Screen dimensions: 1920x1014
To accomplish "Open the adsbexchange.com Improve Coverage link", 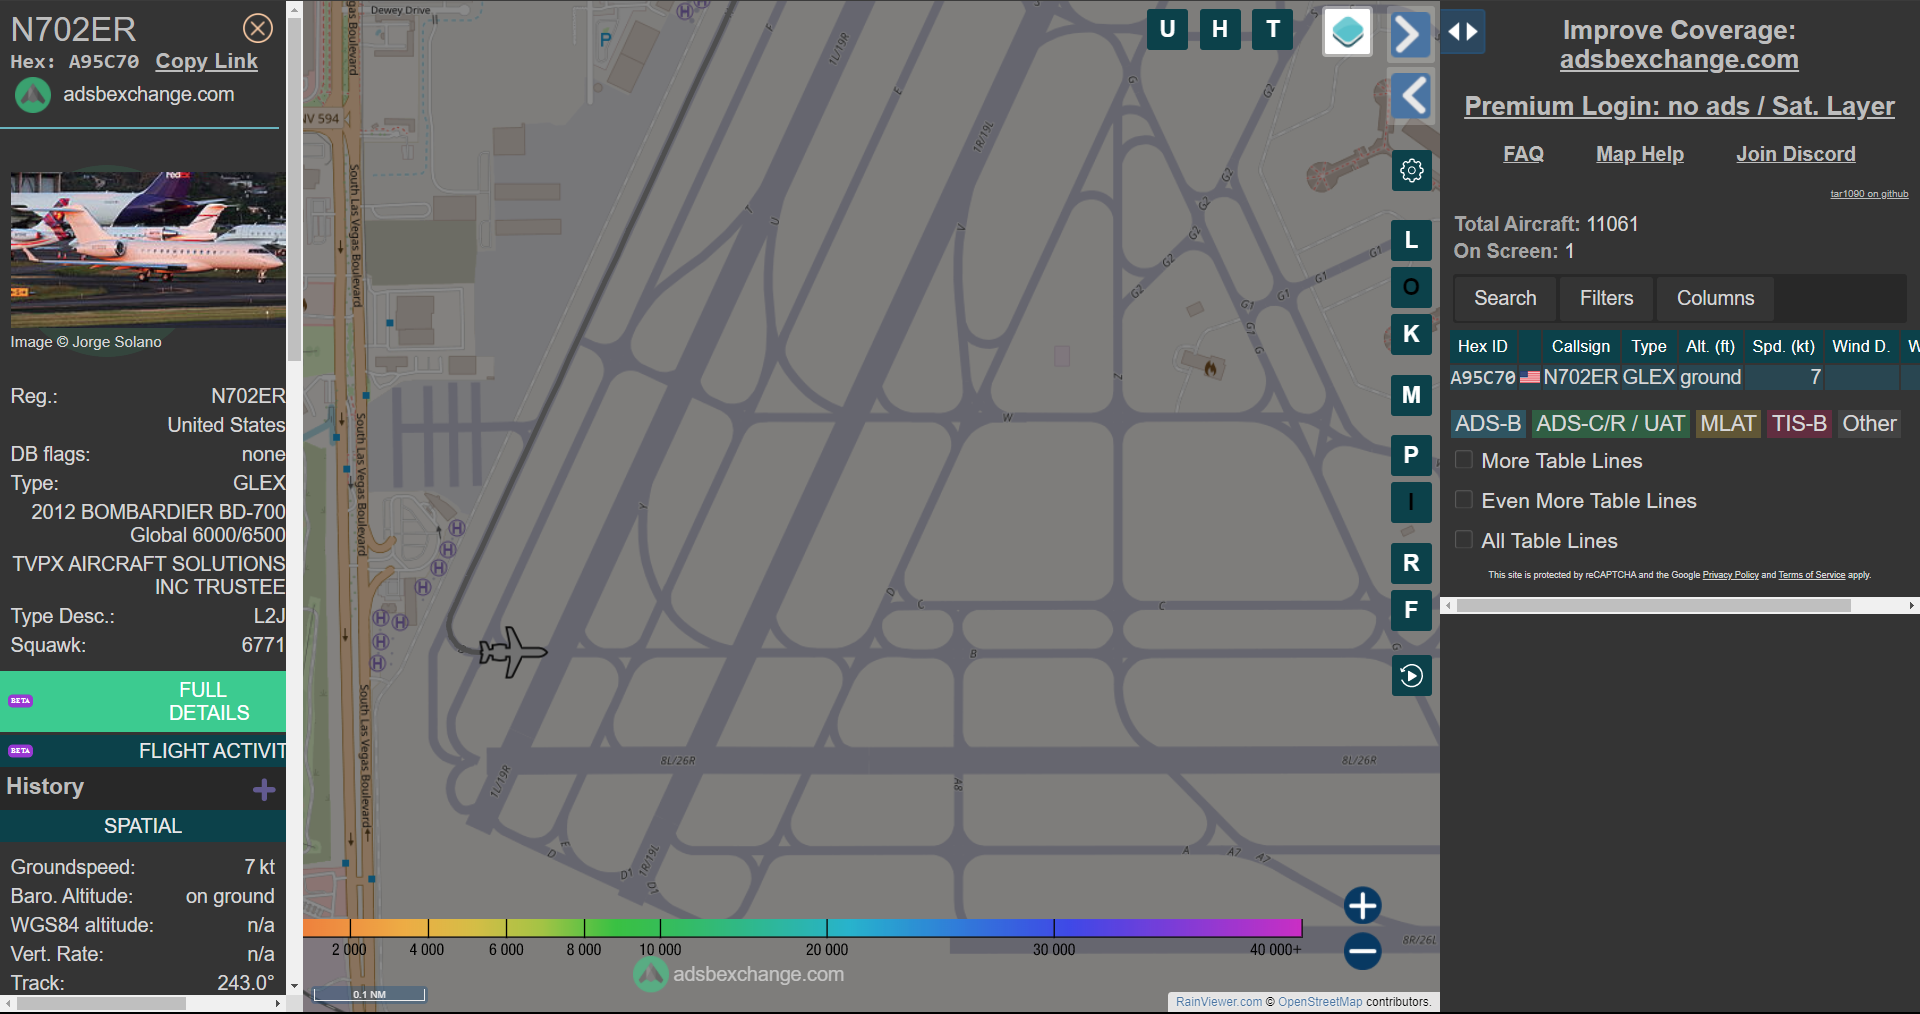I will (x=1679, y=60).
